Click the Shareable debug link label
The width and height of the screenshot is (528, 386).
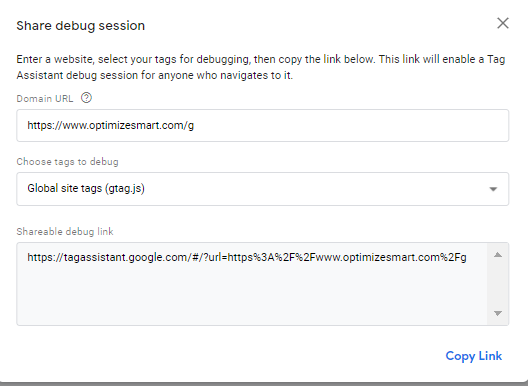click(x=65, y=232)
